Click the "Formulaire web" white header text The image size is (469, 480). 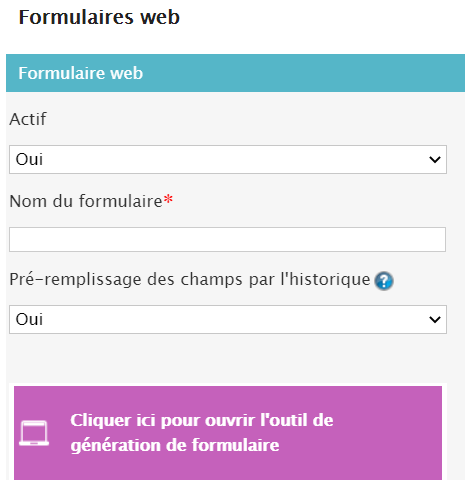[80, 73]
